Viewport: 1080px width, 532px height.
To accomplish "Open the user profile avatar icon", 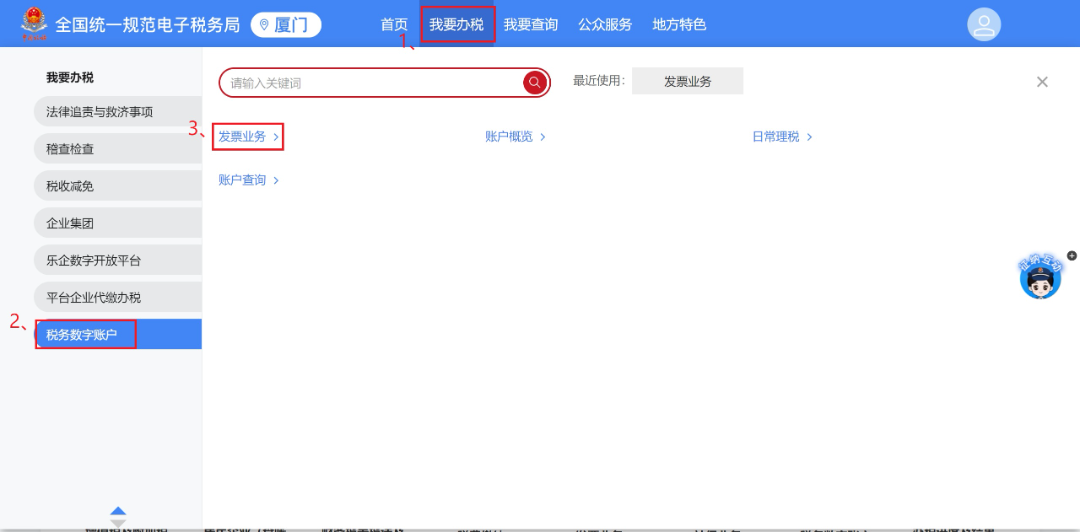I will pyautogui.click(x=984, y=25).
